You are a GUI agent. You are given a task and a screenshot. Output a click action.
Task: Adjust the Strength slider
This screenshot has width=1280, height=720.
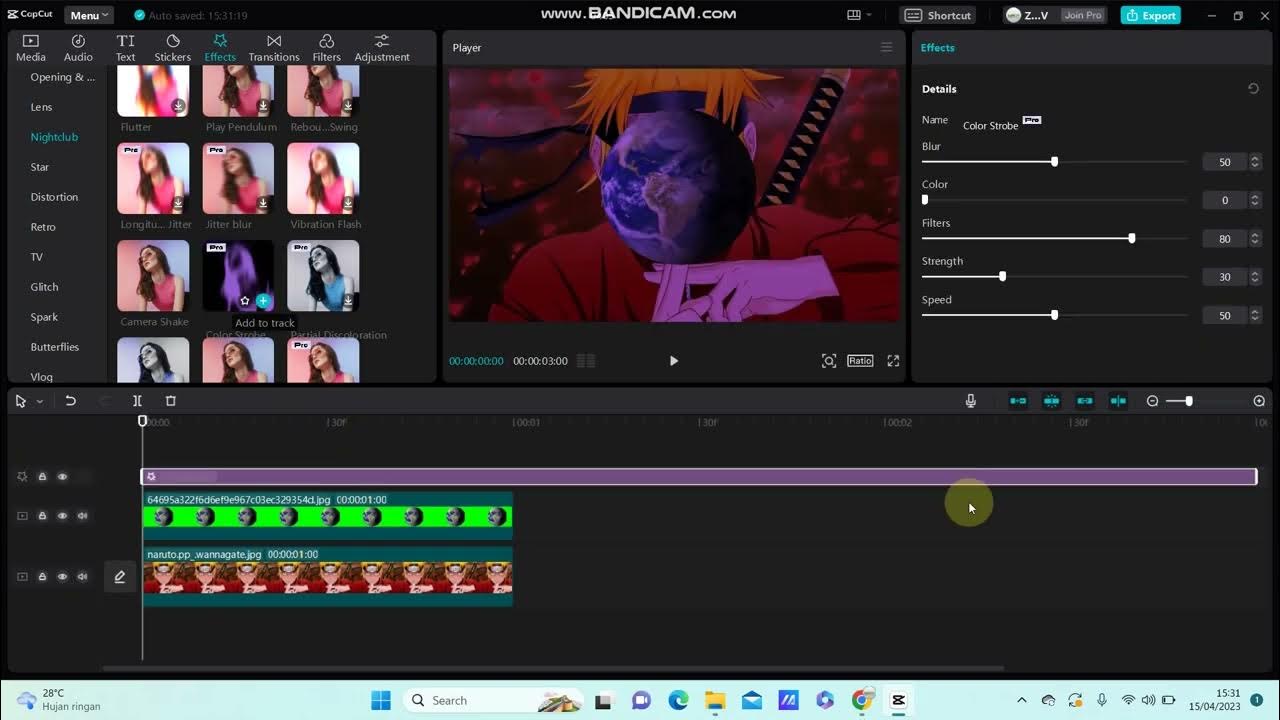[1054, 276]
